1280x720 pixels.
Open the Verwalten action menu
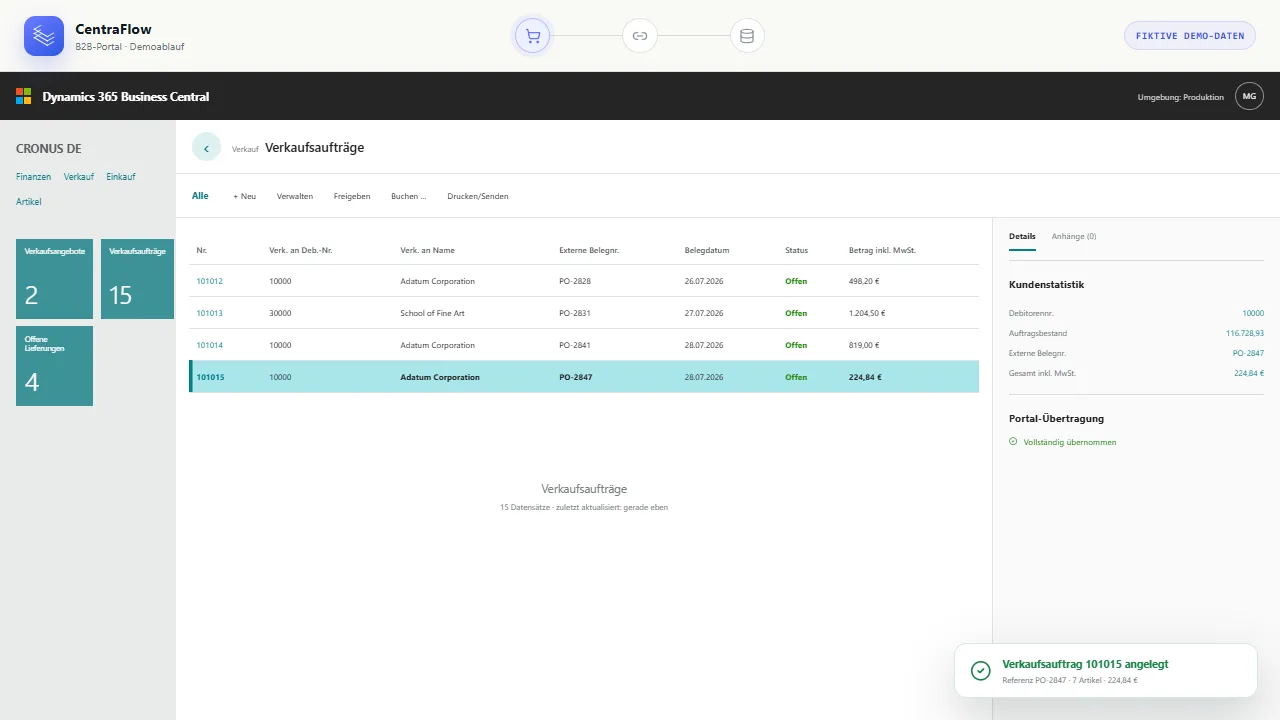click(295, 196)
